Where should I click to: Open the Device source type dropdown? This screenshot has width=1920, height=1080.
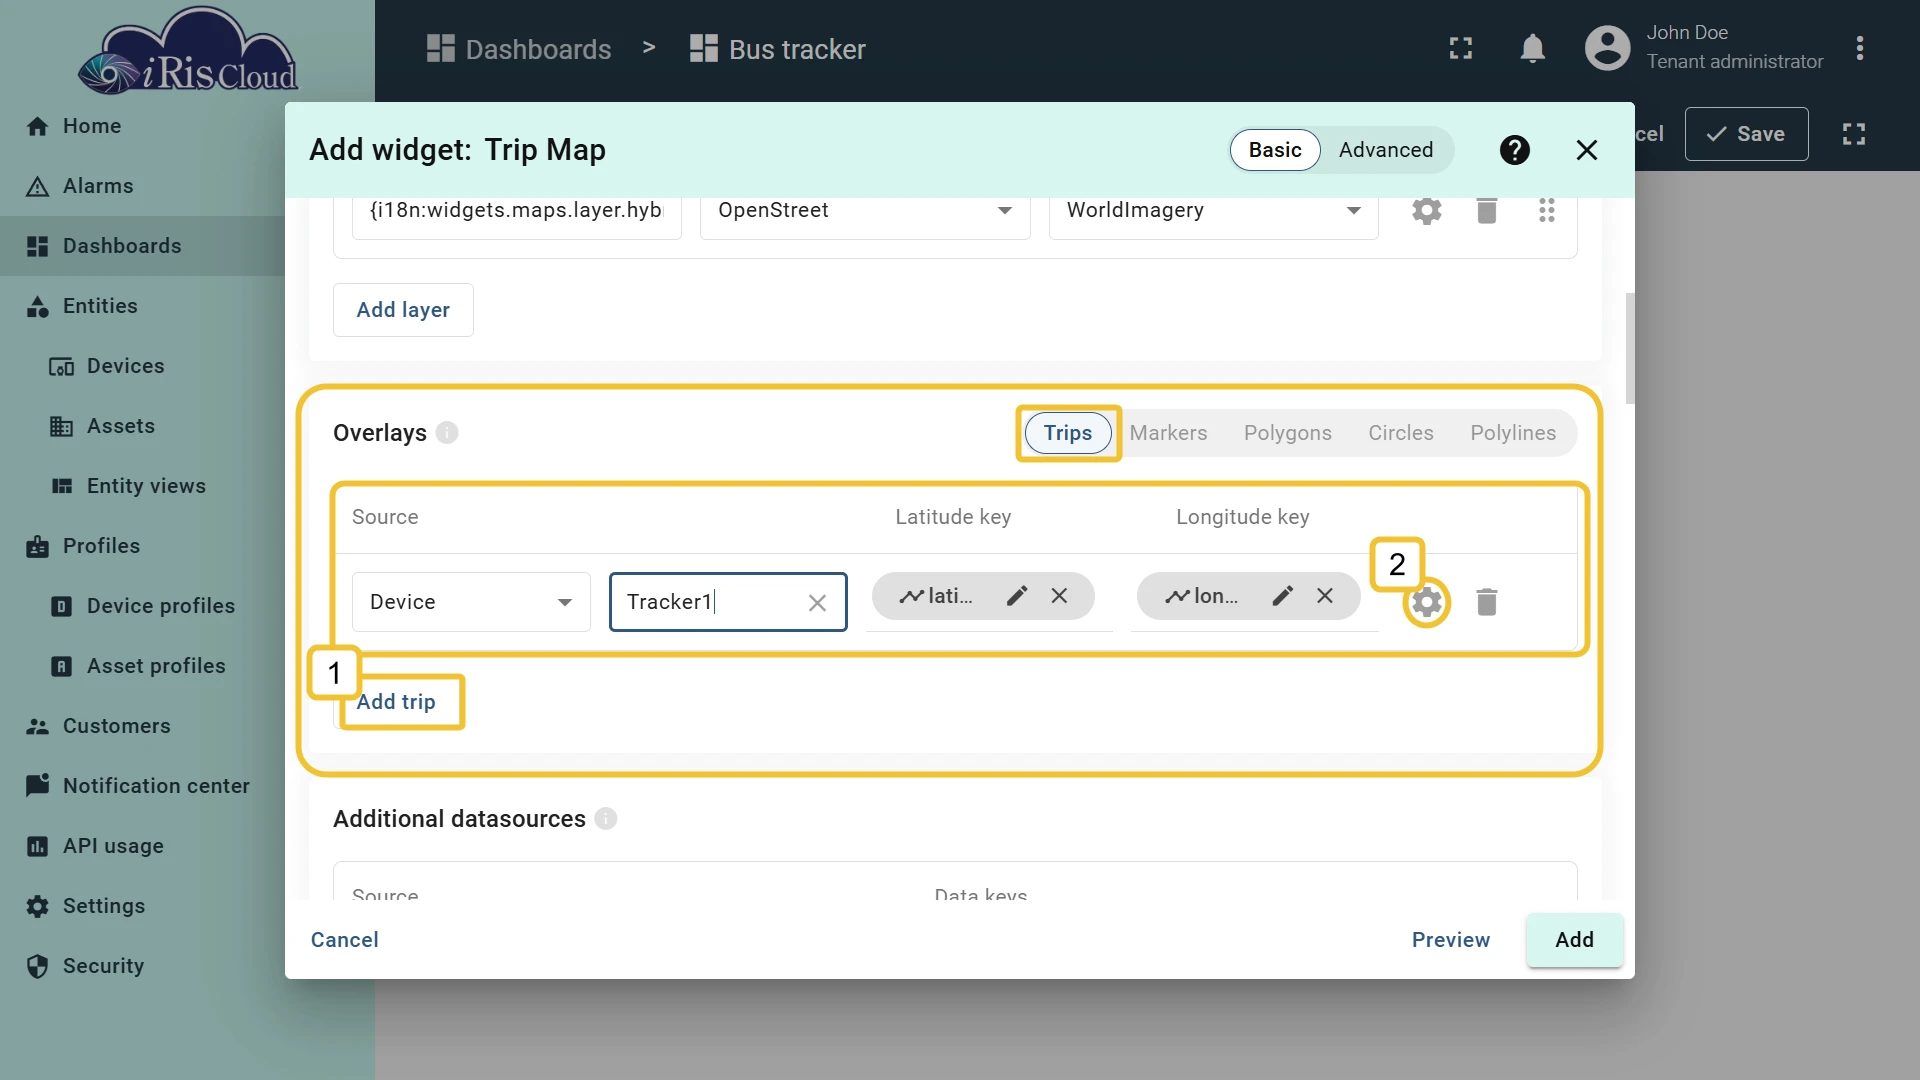coord(471,602)
